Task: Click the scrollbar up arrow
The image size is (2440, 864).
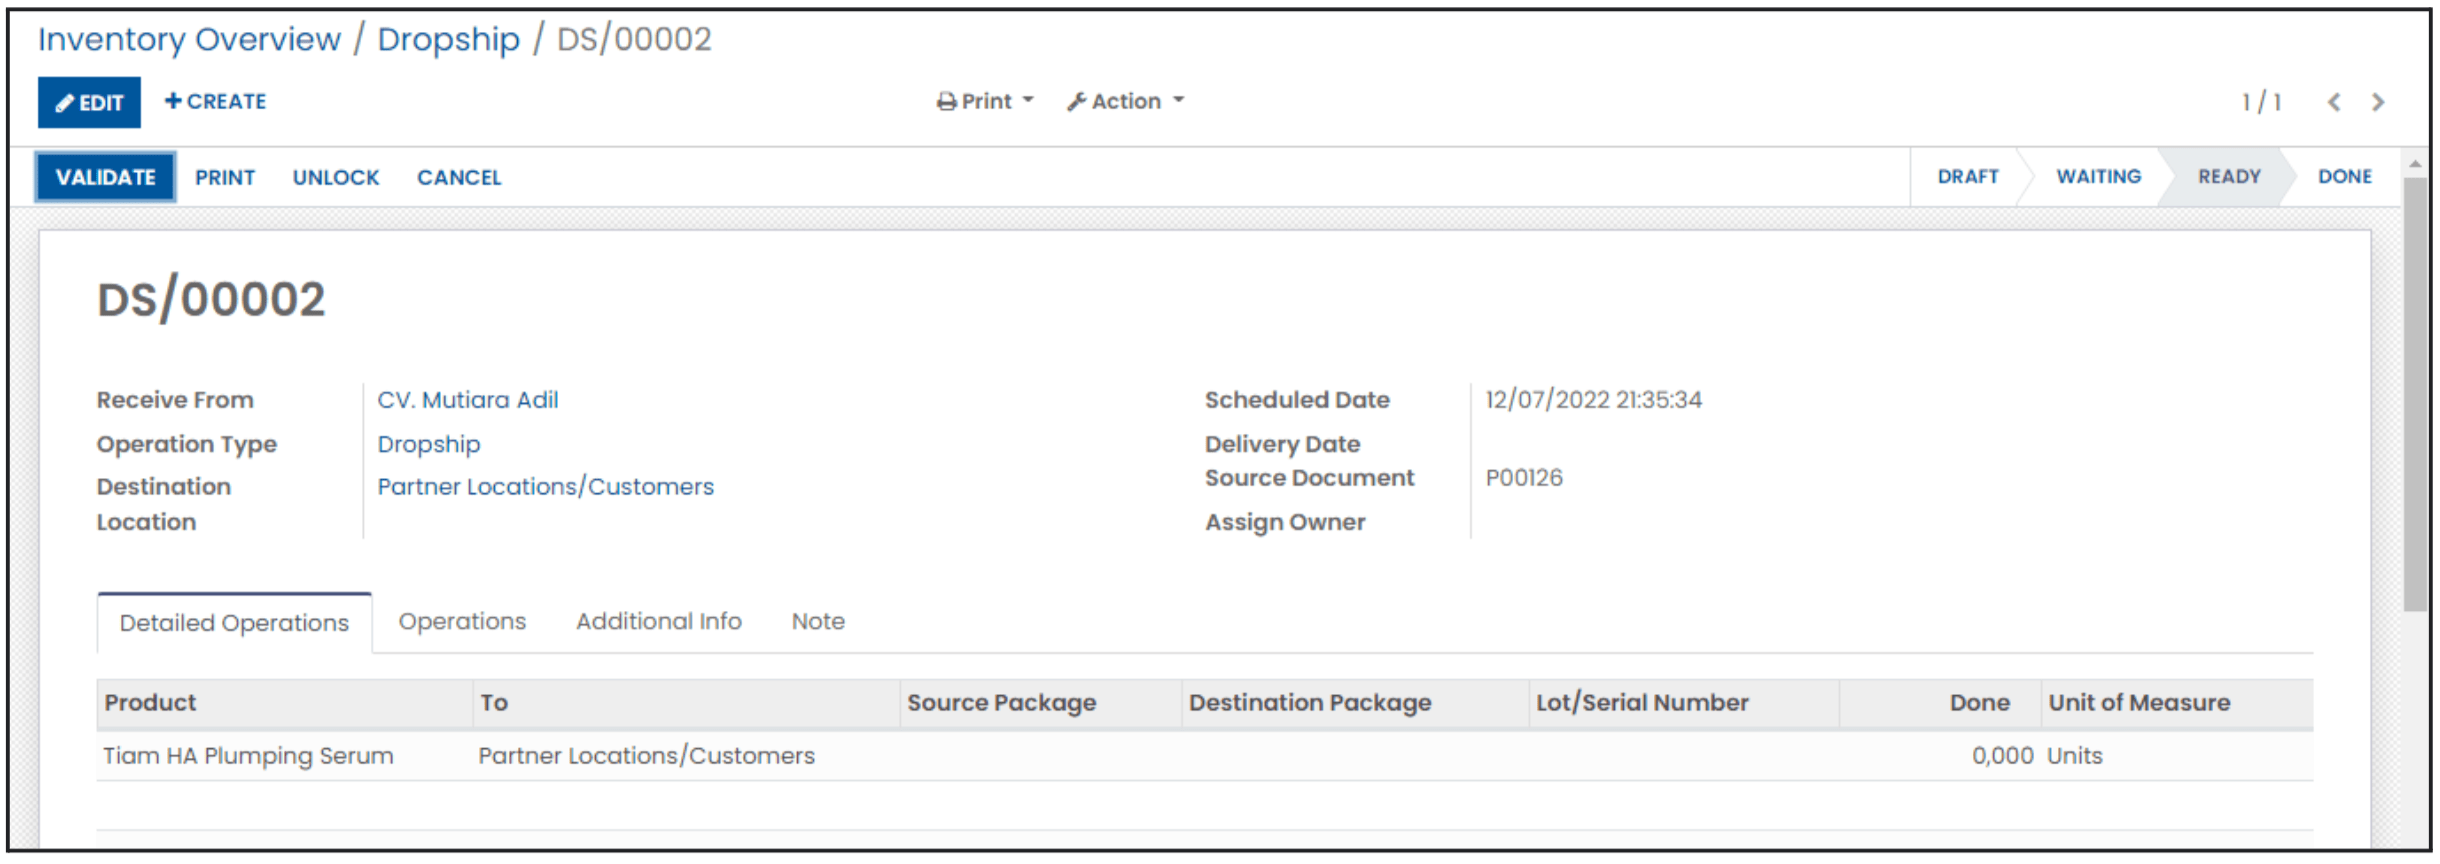Action: point(2415,164)
